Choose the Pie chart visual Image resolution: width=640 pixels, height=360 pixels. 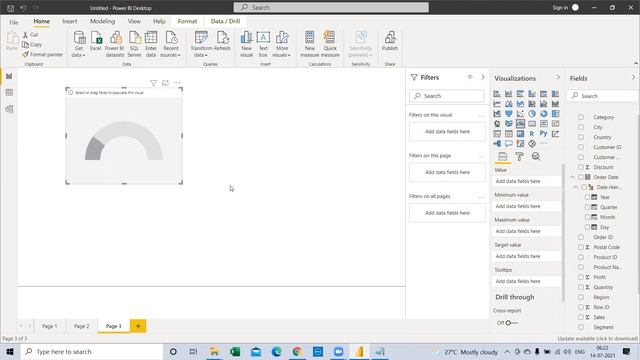532,114
